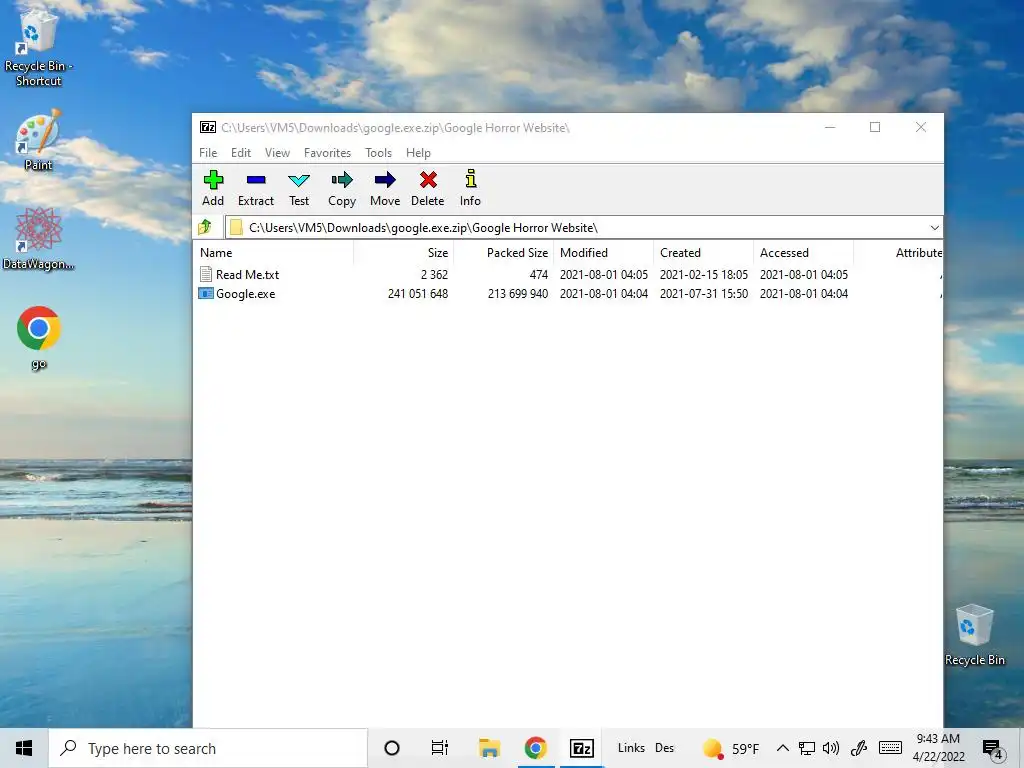Sort by the Name column header
The width and height of the screenshot is (1024, 768).
pyautogui.click(x=273, y=253)
